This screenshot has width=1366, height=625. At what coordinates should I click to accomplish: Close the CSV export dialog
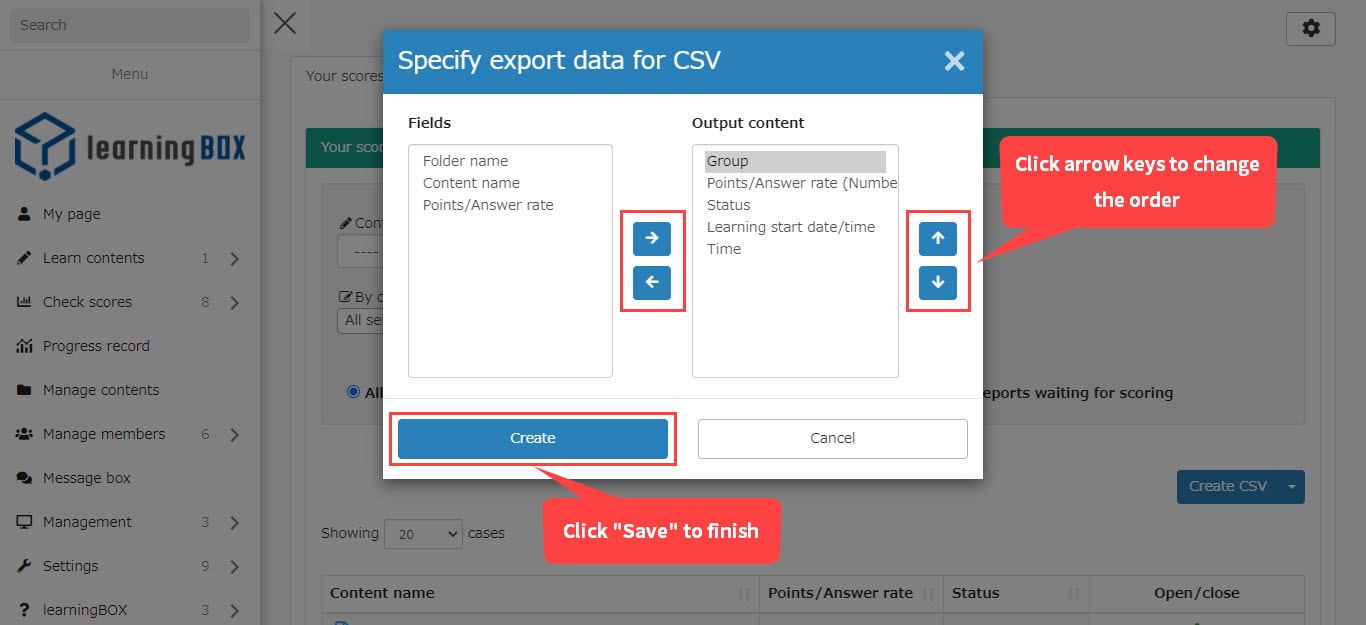pyautogui.click(x=954, y=61)
